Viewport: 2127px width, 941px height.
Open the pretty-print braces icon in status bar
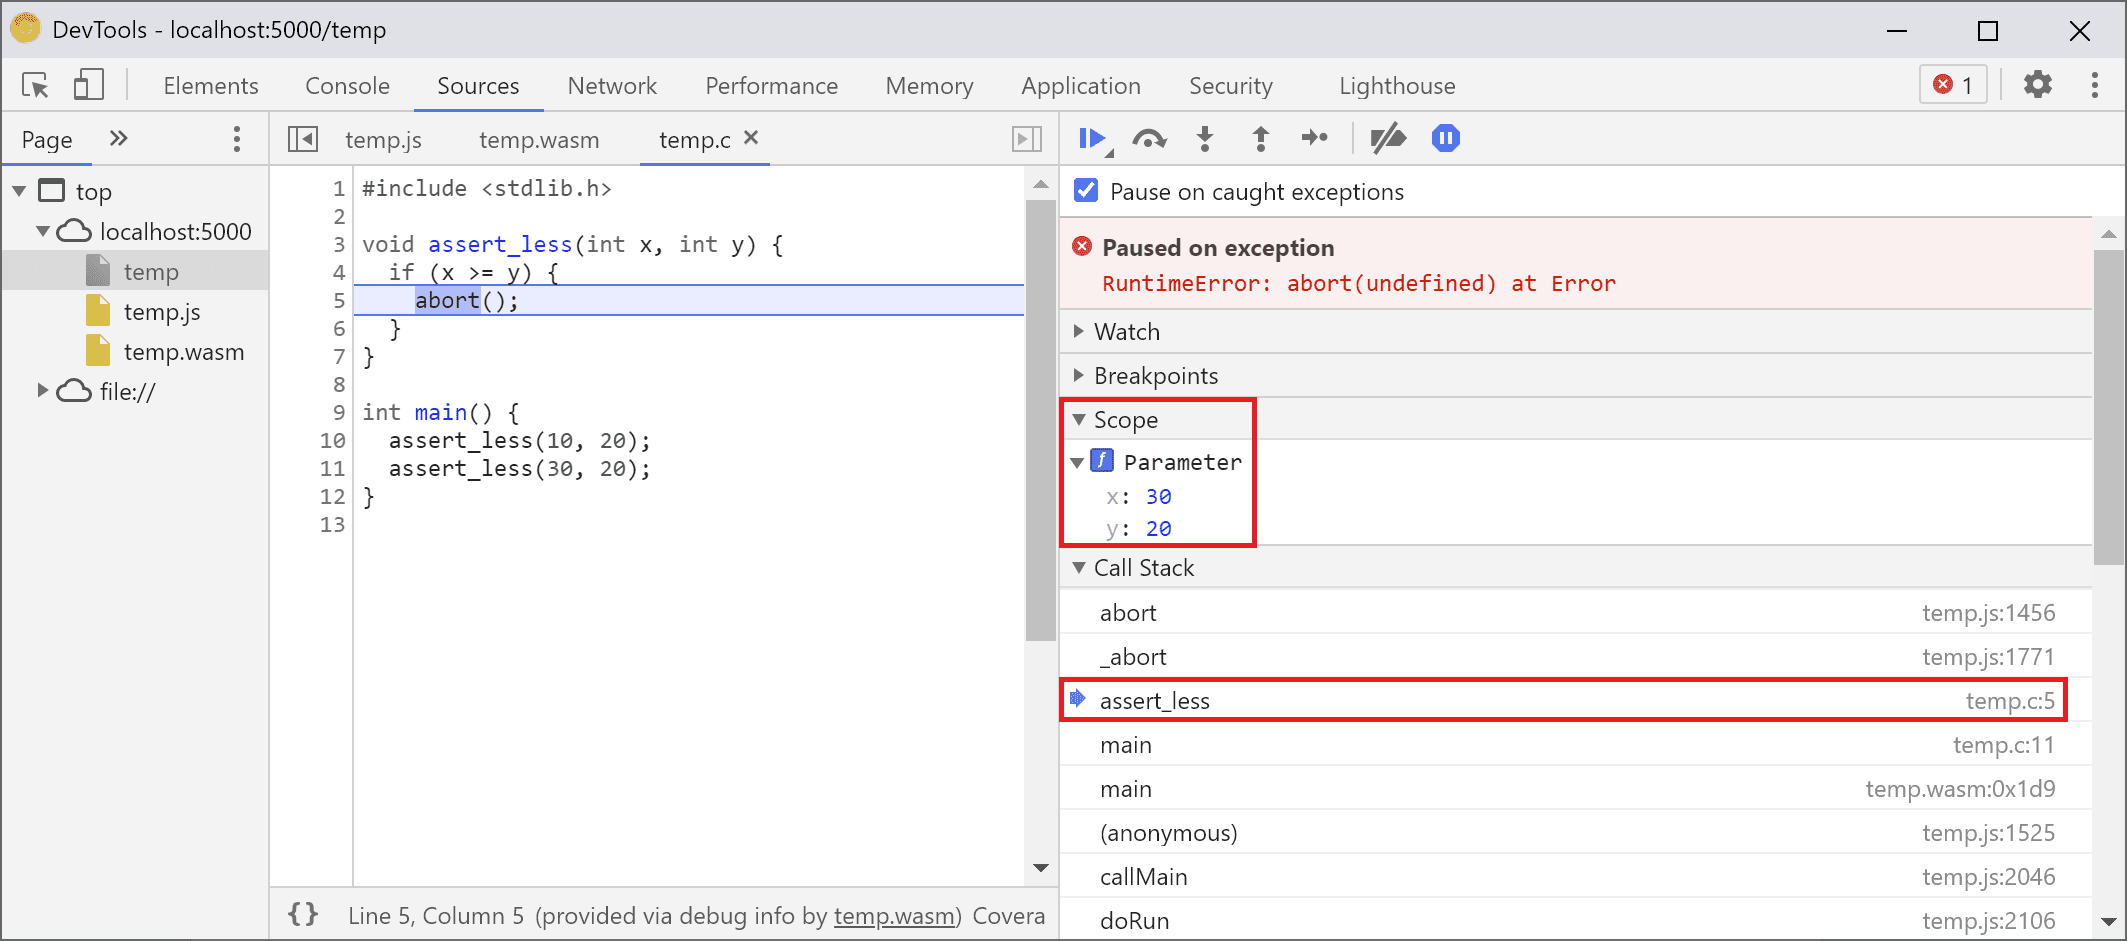point(301,914)
